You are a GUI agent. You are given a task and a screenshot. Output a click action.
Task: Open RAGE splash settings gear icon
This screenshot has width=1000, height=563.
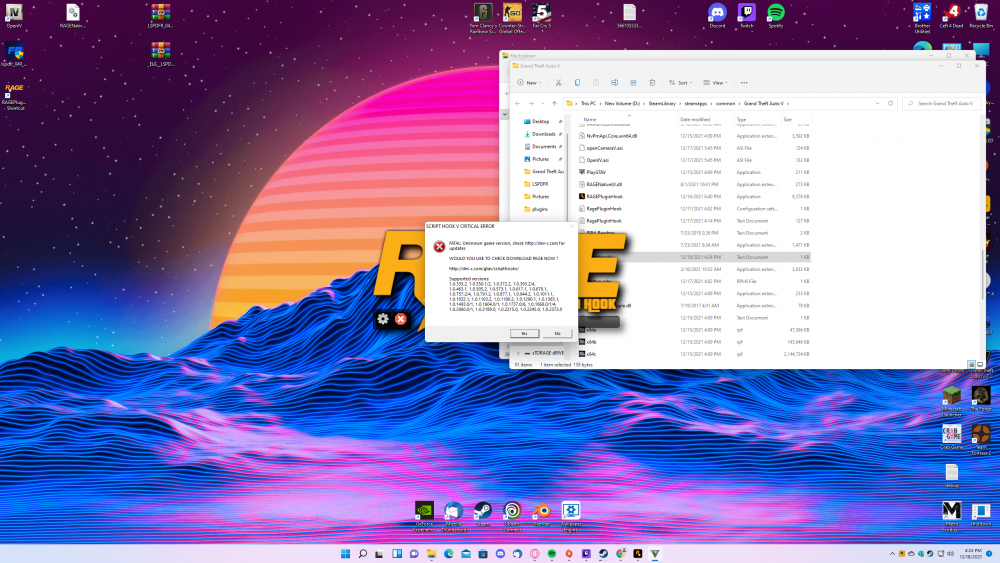382,319
